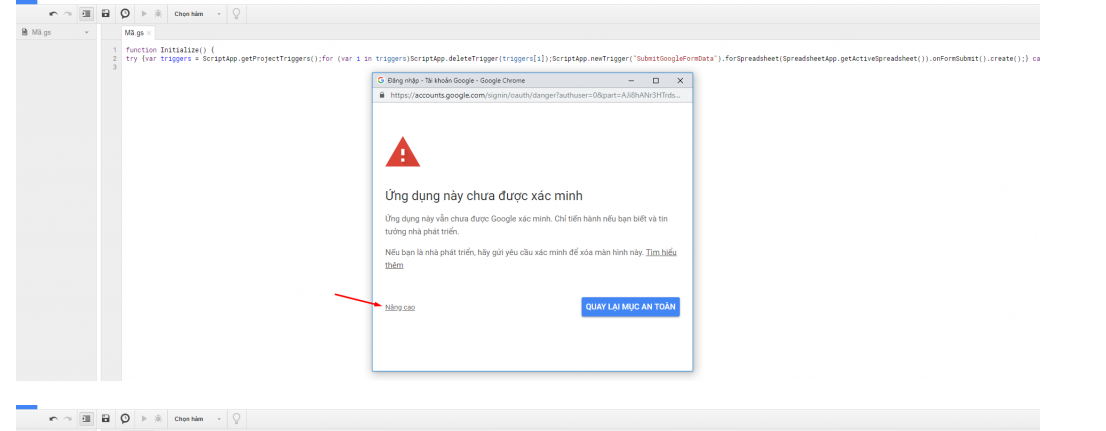The width and height of the screenshot is (1106, 431).
Task: Open the "Tìm hiểu thêm" link
Action: point(660,252)
